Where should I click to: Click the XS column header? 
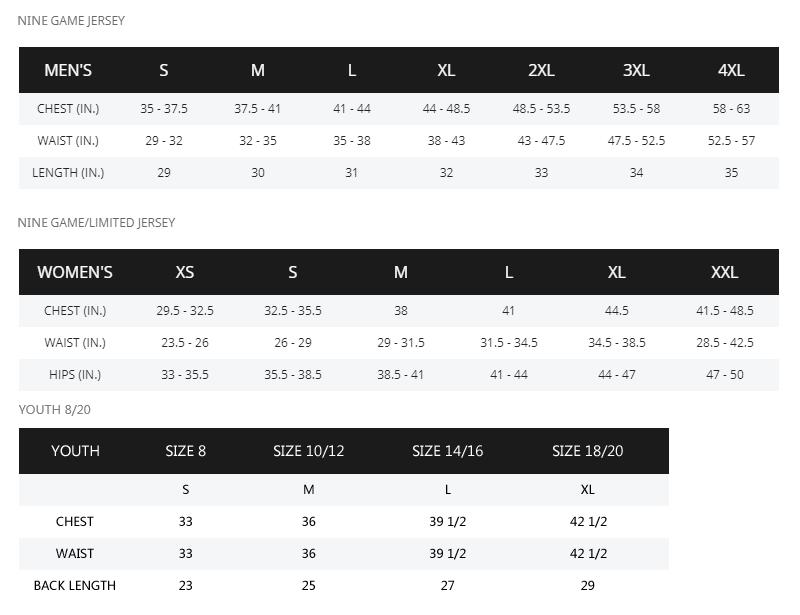pyautogui.click(x=185, y=272)
